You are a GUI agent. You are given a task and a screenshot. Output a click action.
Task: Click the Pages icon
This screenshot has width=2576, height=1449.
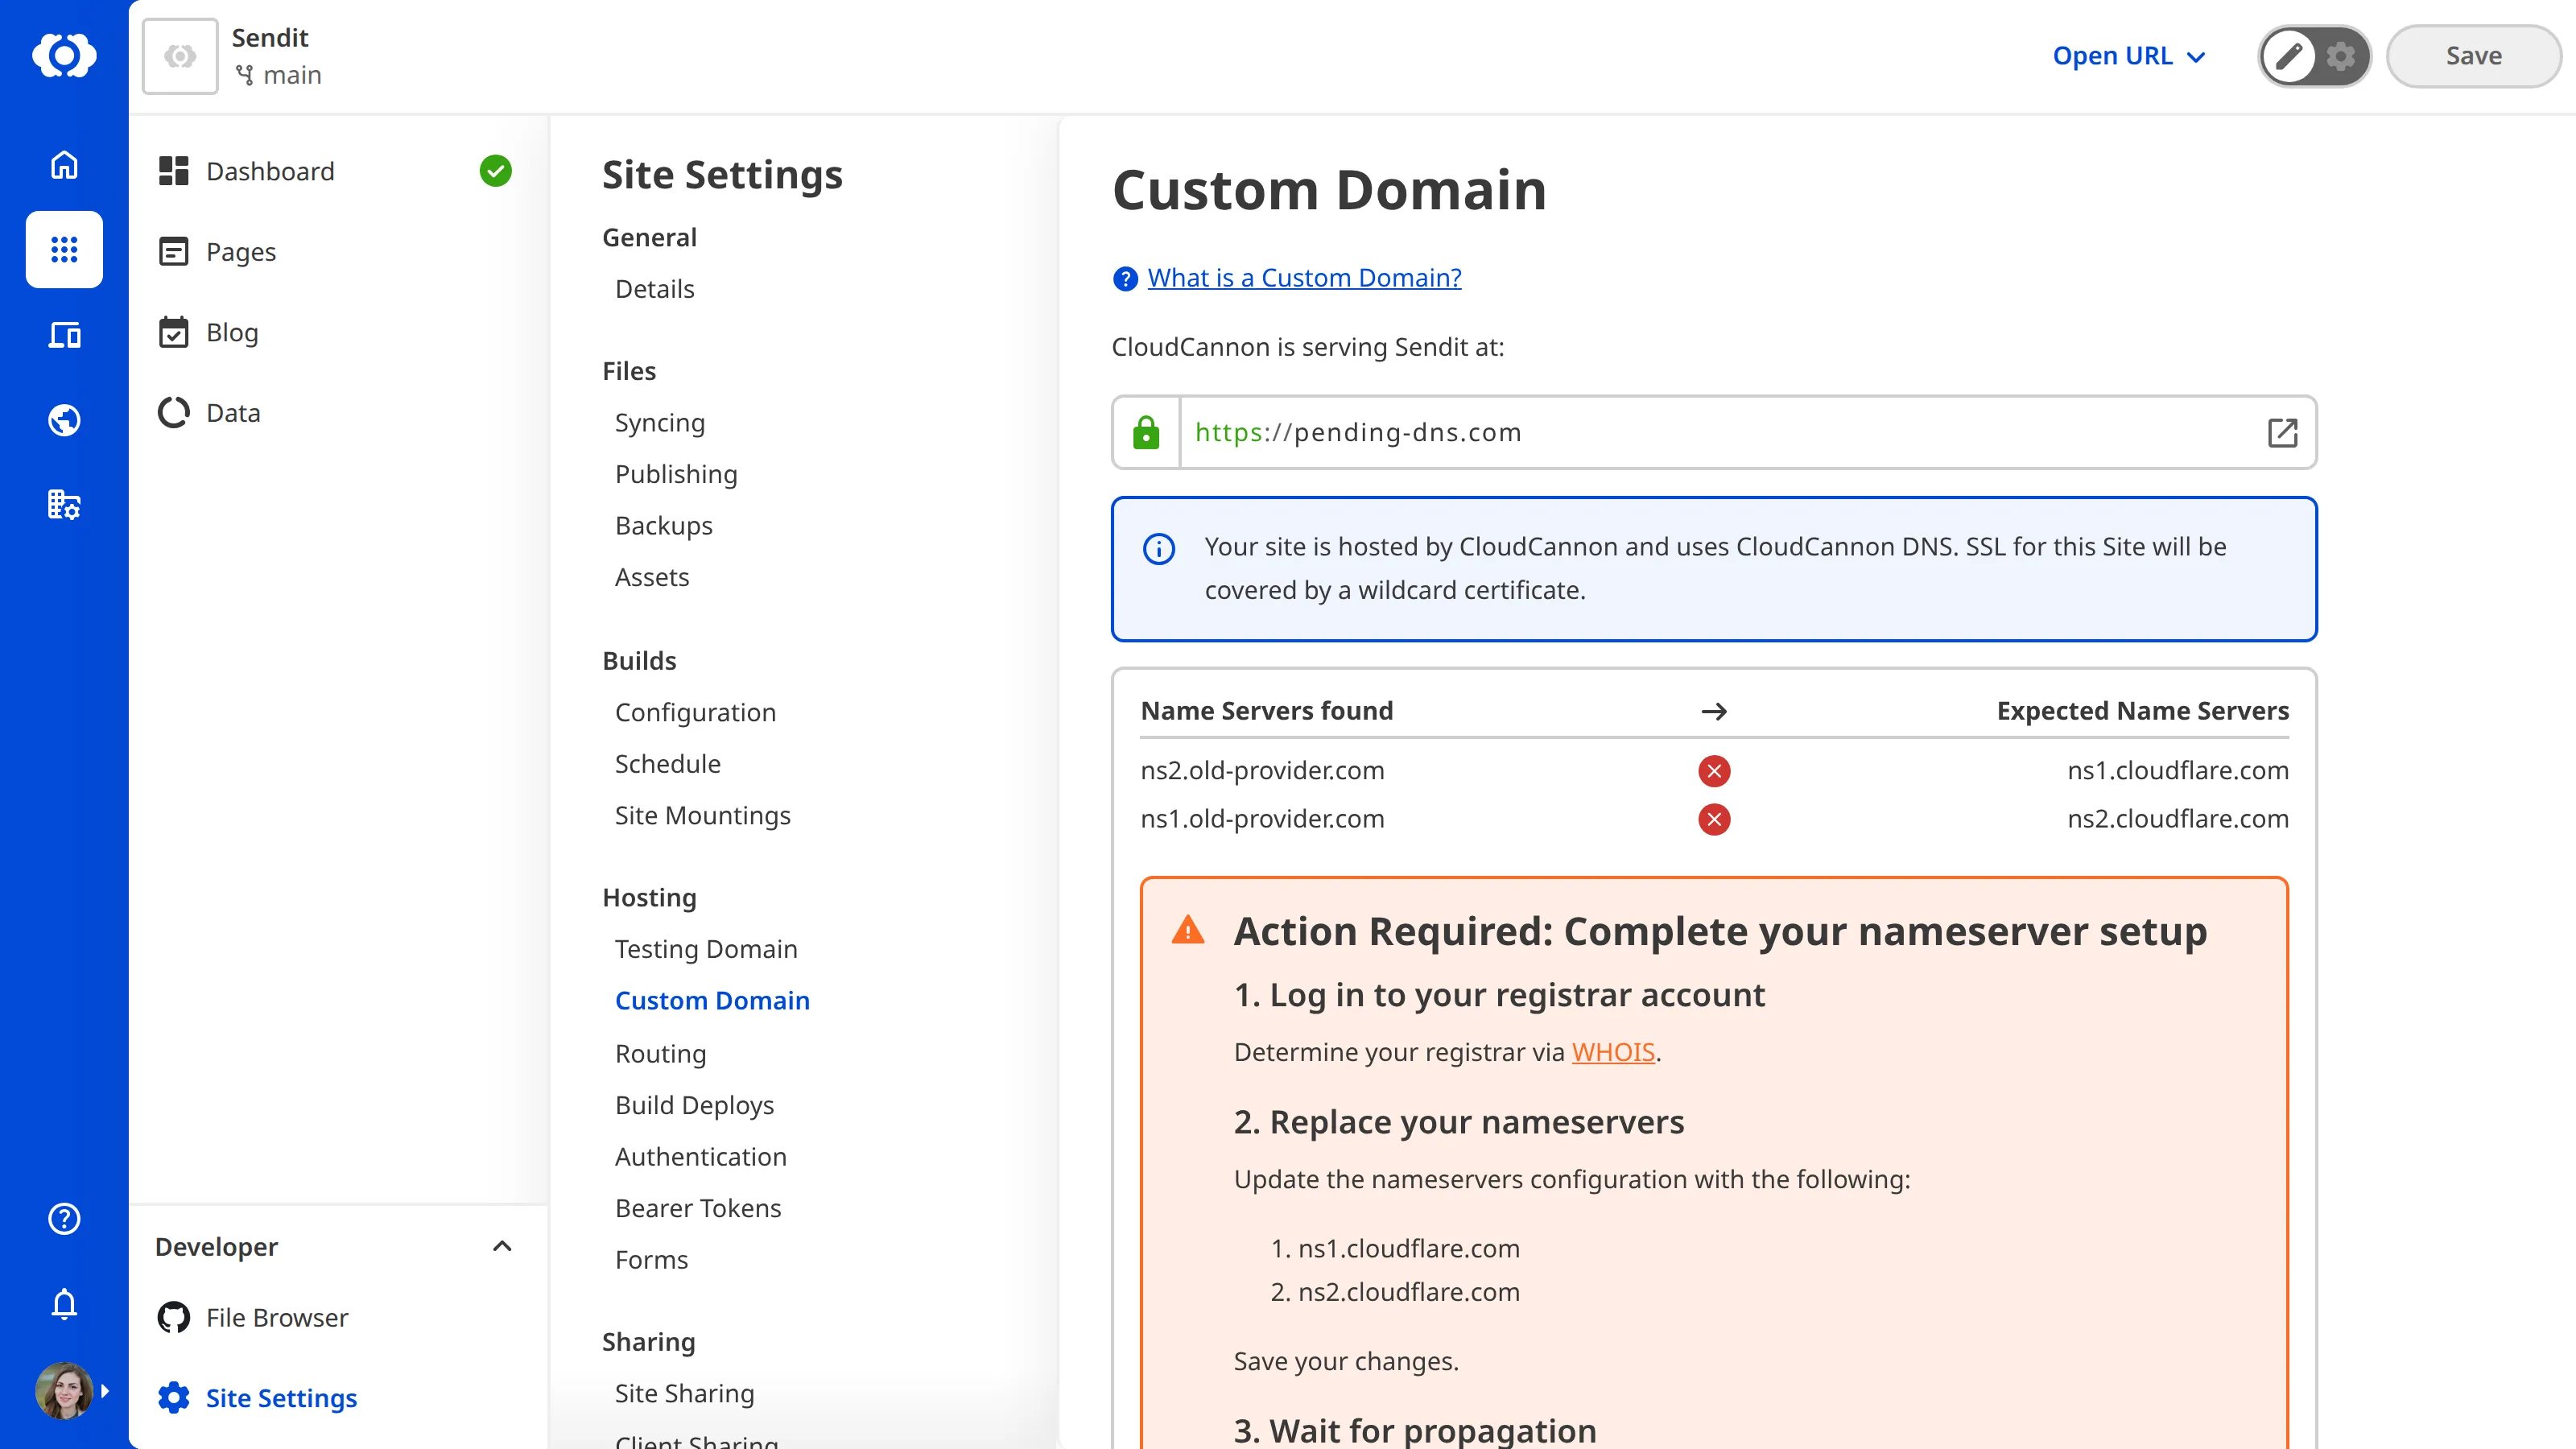[x=174, y=252]
